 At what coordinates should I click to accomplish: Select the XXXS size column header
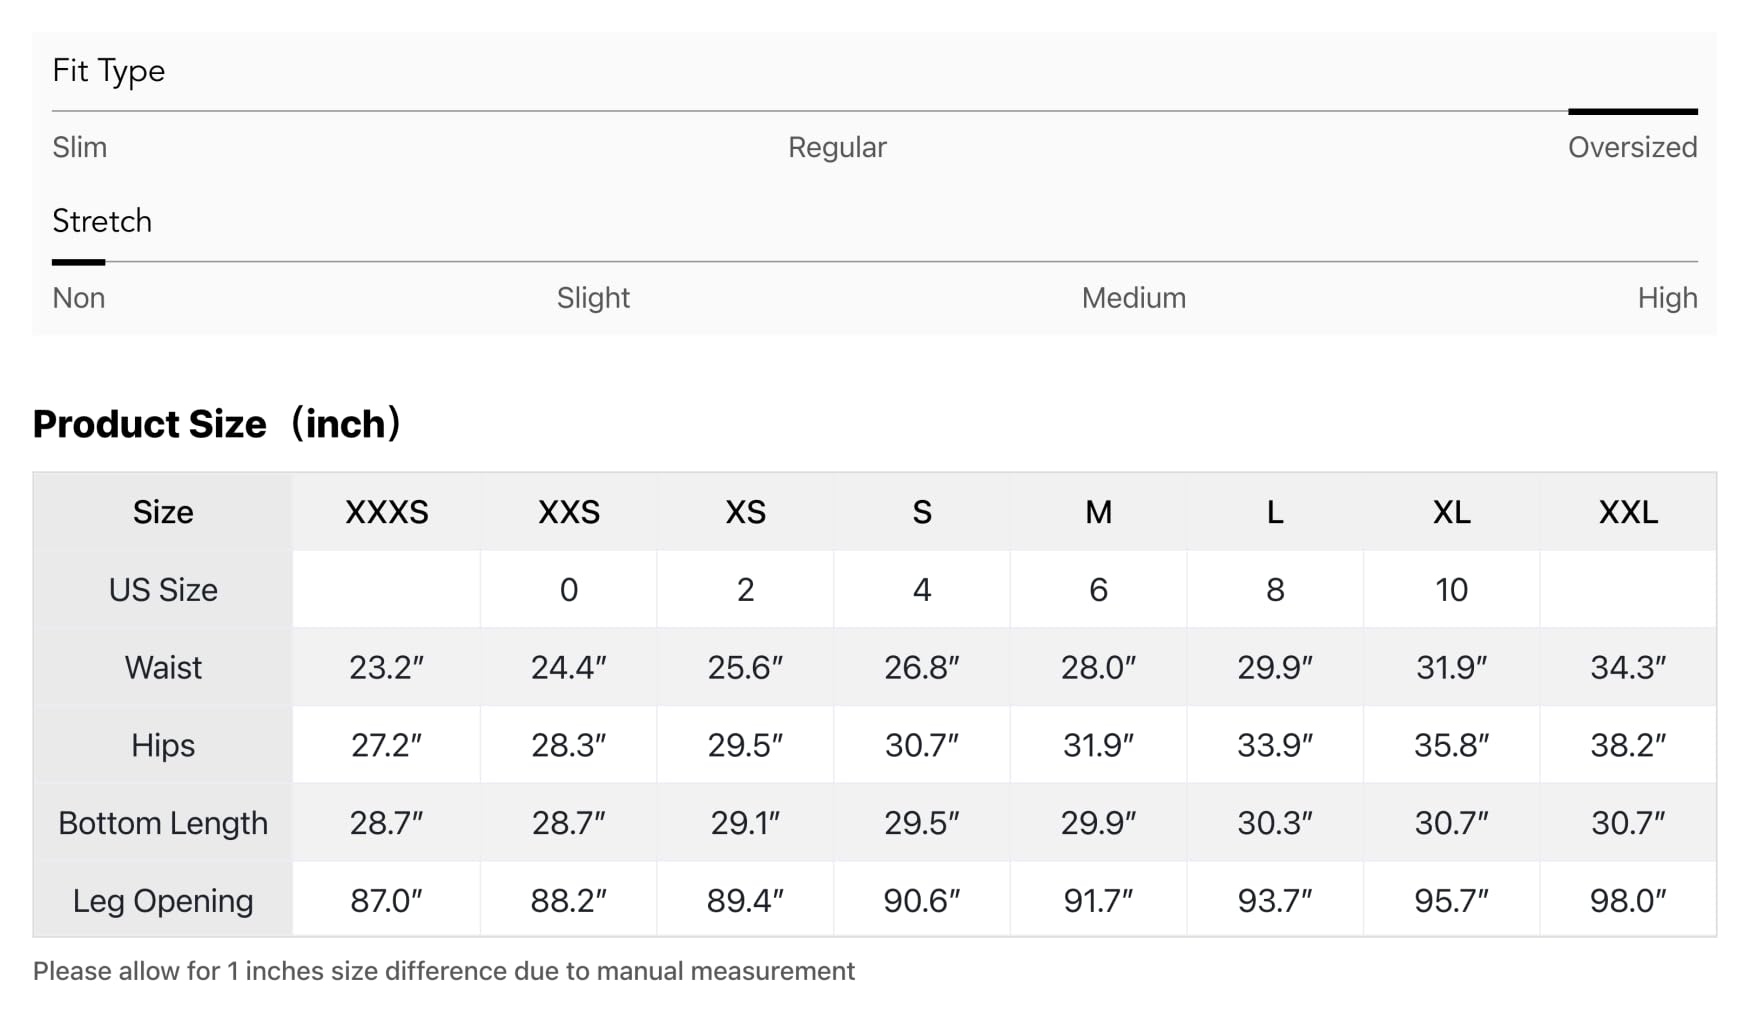point(386,512)
